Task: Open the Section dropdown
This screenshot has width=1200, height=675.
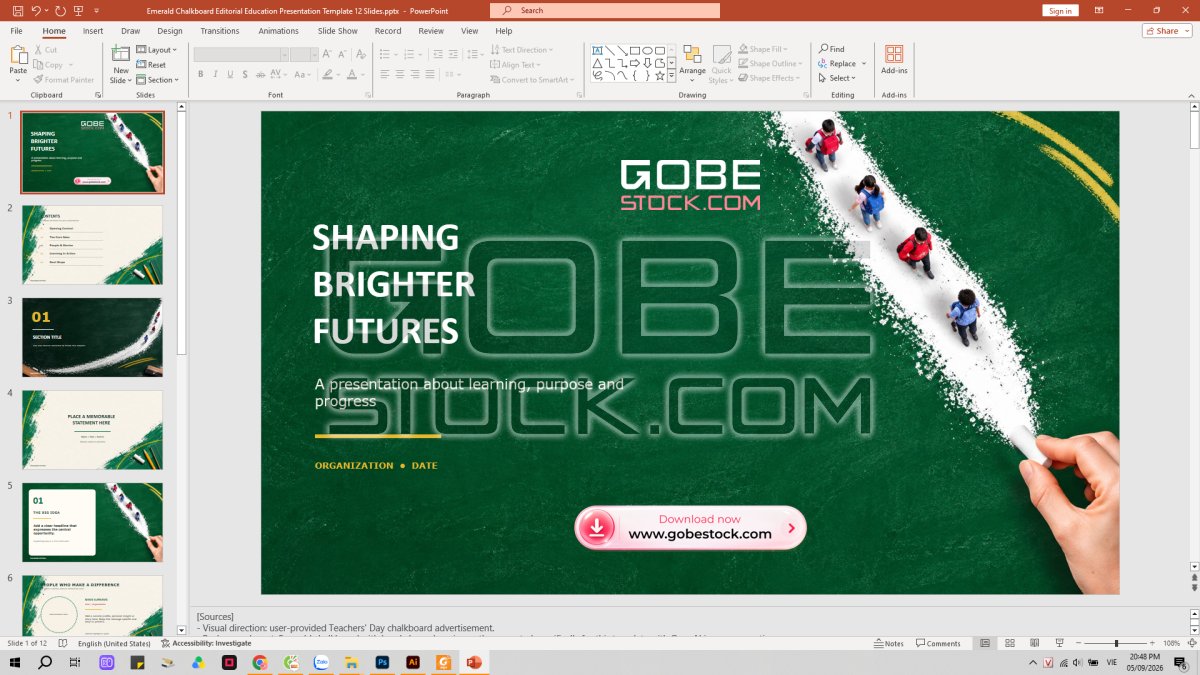Action: point(157,79)
